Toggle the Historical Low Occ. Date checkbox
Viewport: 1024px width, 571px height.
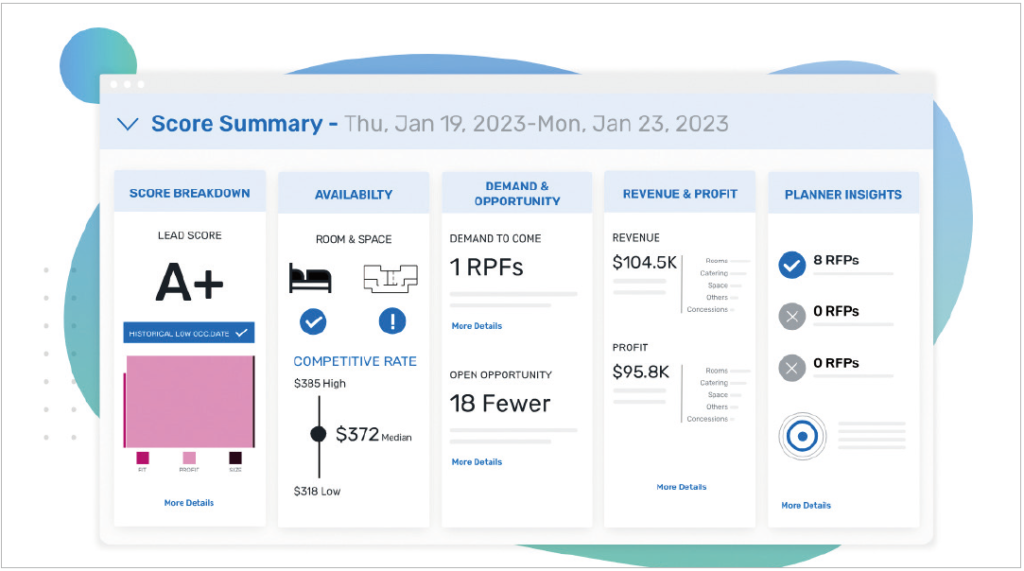[x=240, y=333]
